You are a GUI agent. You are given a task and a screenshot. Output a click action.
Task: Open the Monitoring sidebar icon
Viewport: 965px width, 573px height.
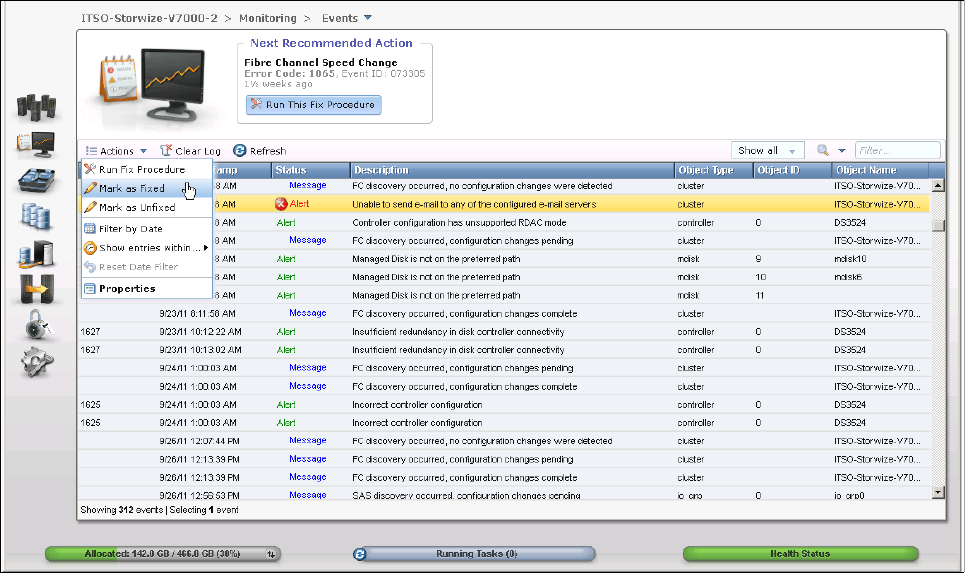point(36,143)
